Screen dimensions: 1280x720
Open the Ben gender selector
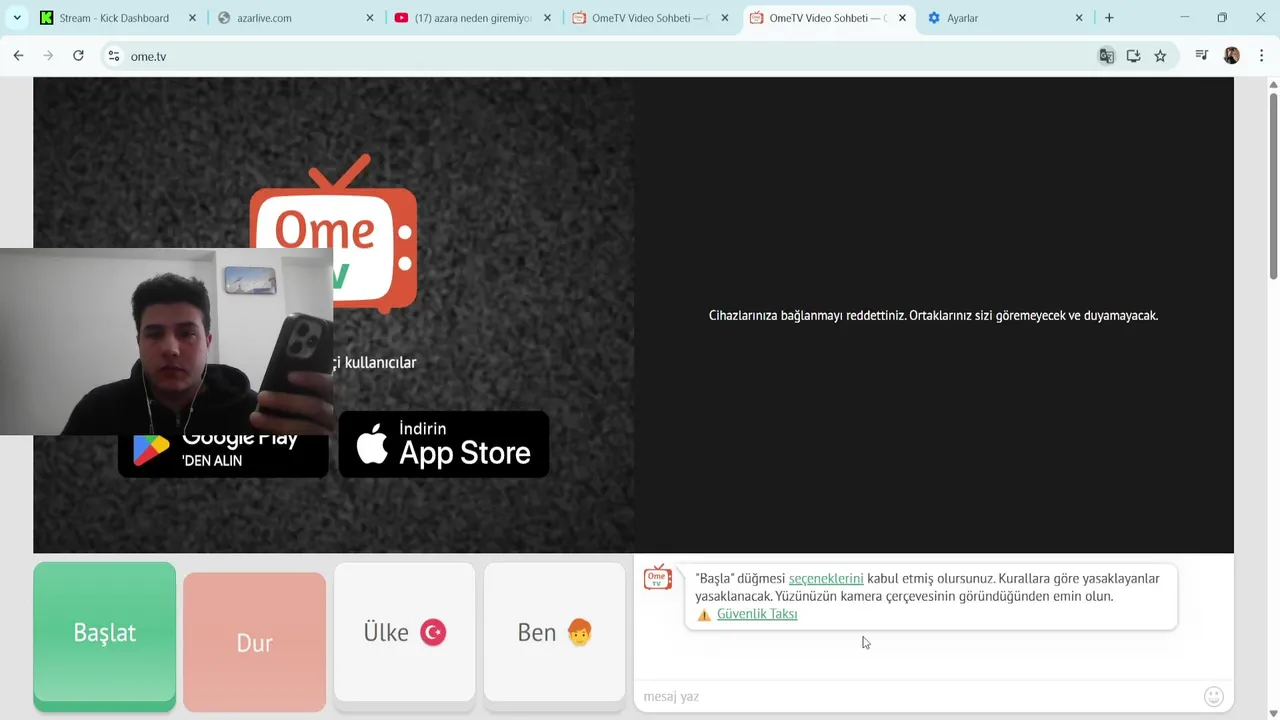[555, 633]
